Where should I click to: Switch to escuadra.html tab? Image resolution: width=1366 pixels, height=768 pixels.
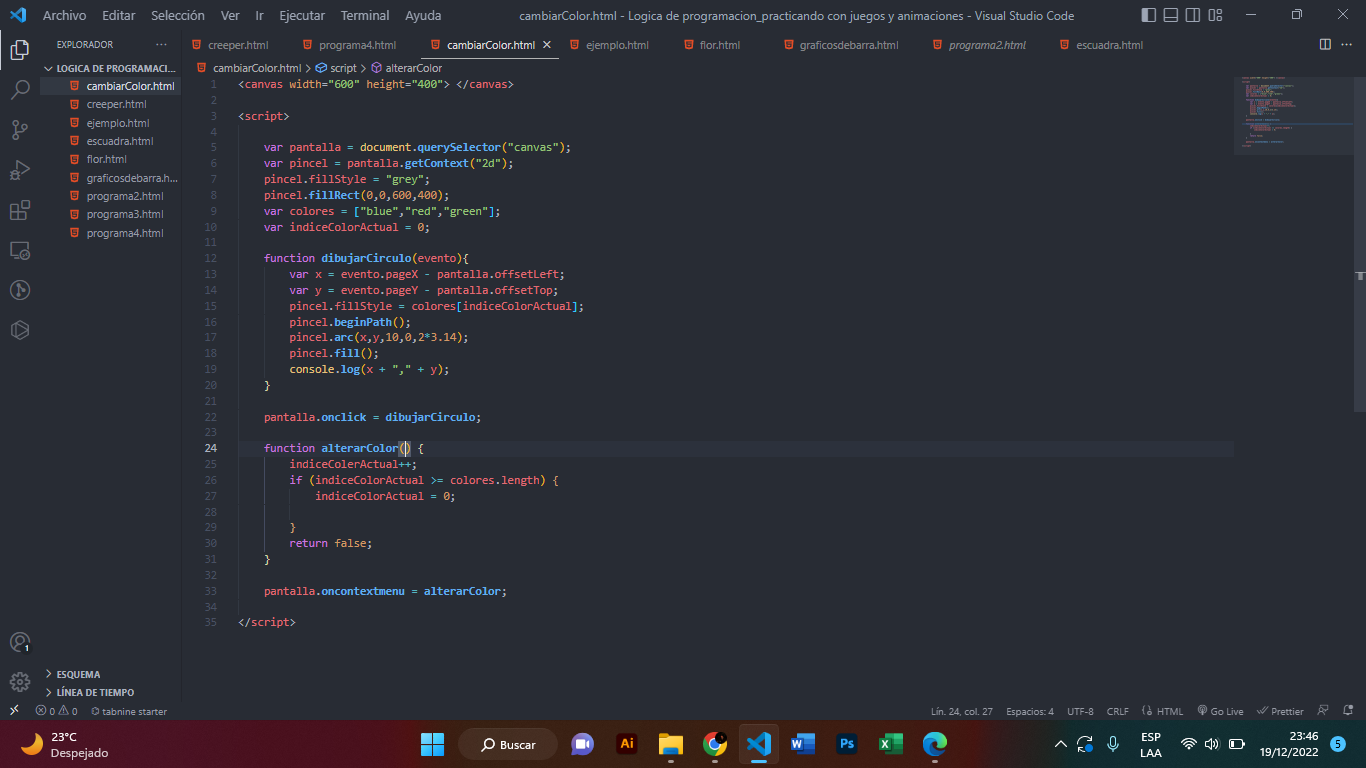click(x=1109, y=45)
